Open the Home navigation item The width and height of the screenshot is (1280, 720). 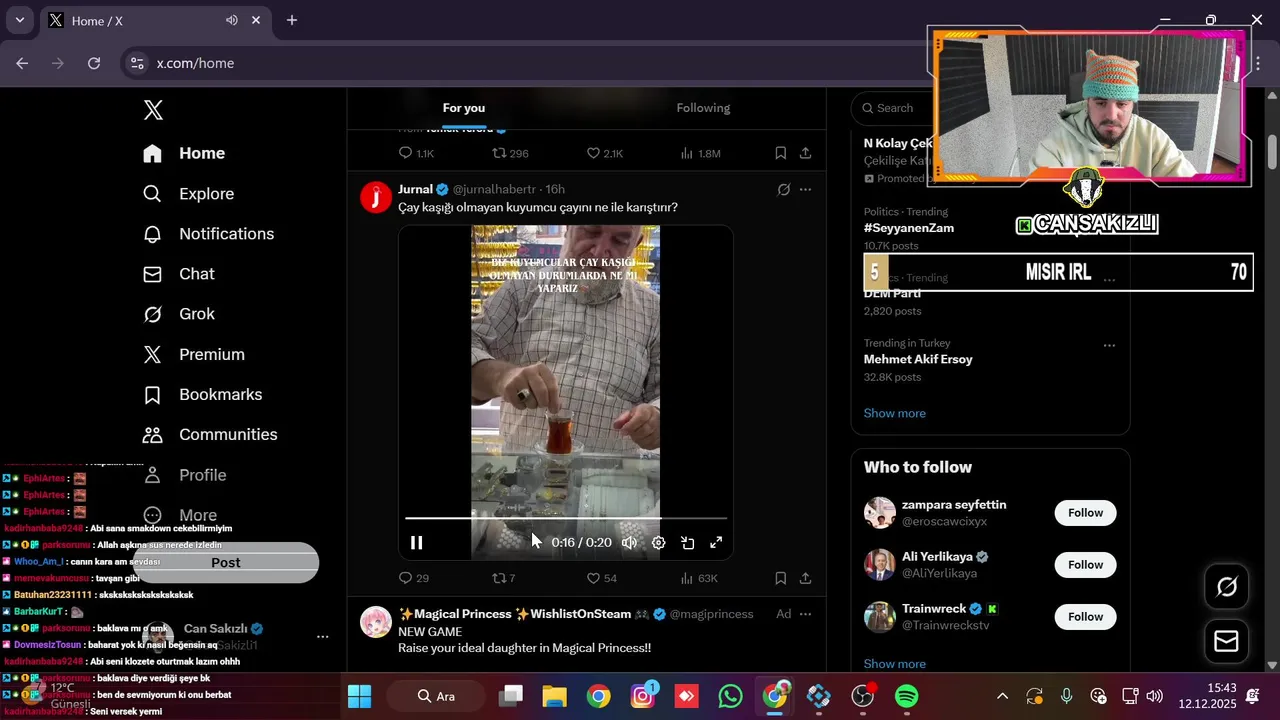coord(184,153)
